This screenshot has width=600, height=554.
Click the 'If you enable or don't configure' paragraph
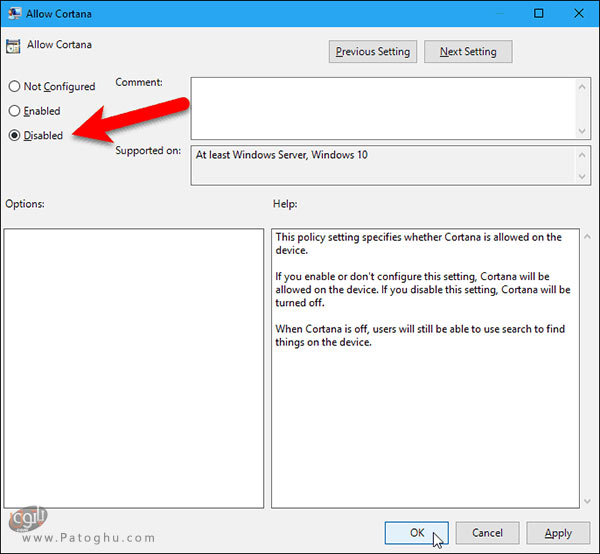click(423, 290)
